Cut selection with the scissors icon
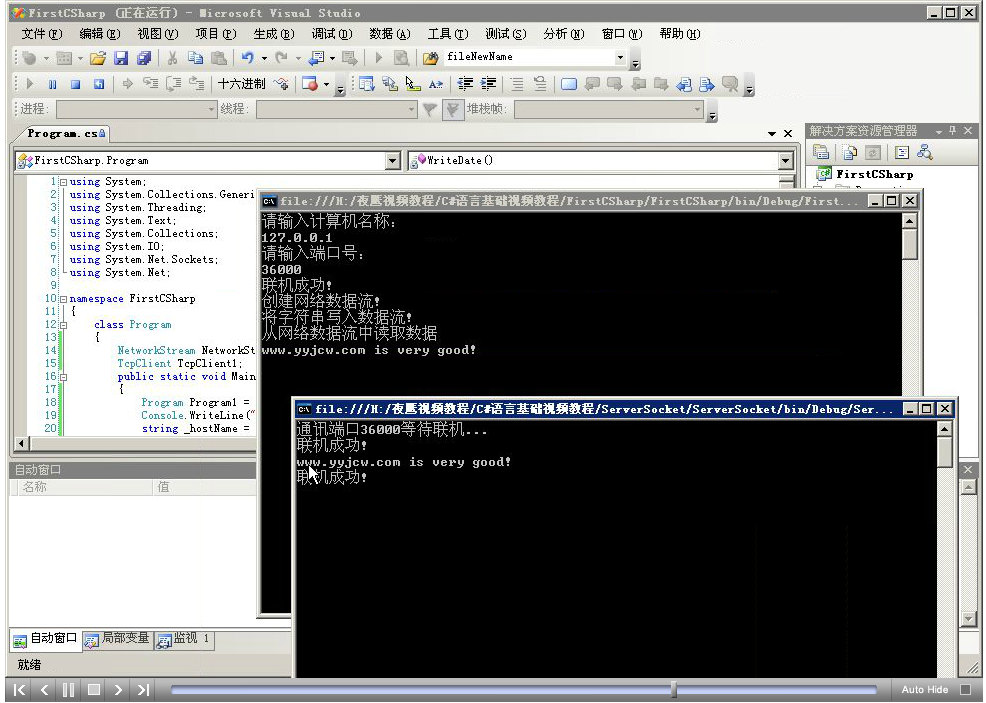986x703 pixels. point(172,58)
